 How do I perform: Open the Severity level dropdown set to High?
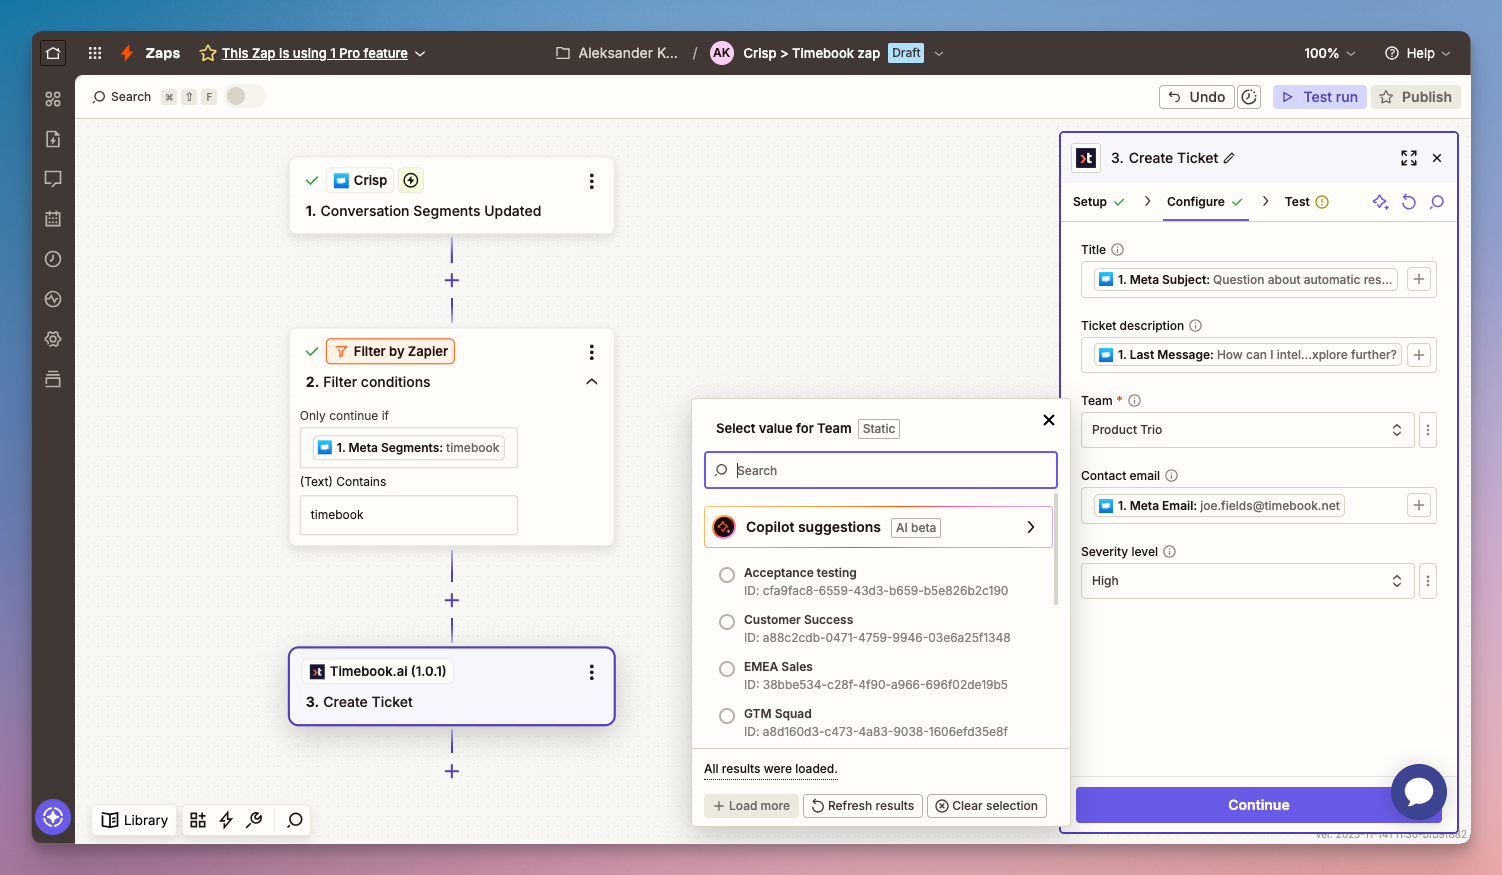coord(1246,581)
